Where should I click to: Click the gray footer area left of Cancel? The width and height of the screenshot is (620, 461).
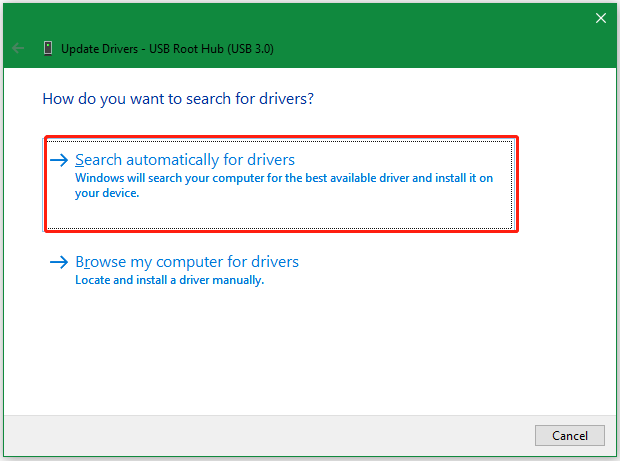tap(270, 435)
